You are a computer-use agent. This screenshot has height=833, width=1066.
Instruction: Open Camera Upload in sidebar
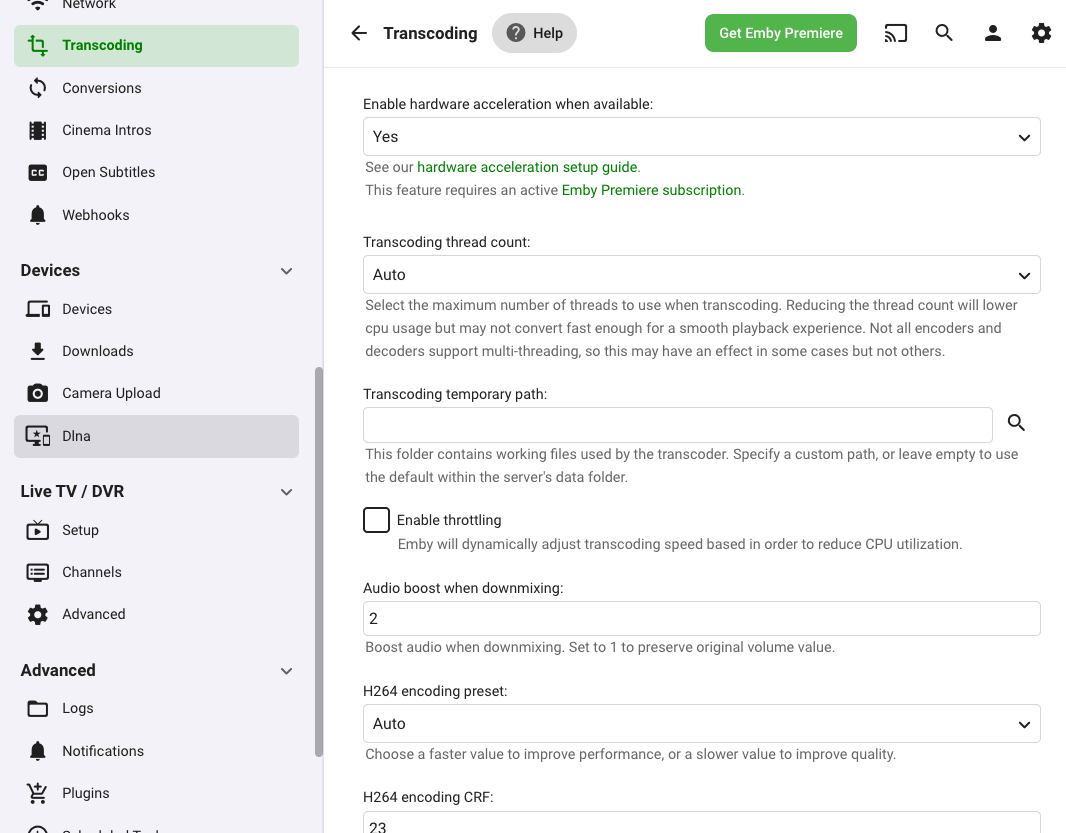tap(111, 393)
